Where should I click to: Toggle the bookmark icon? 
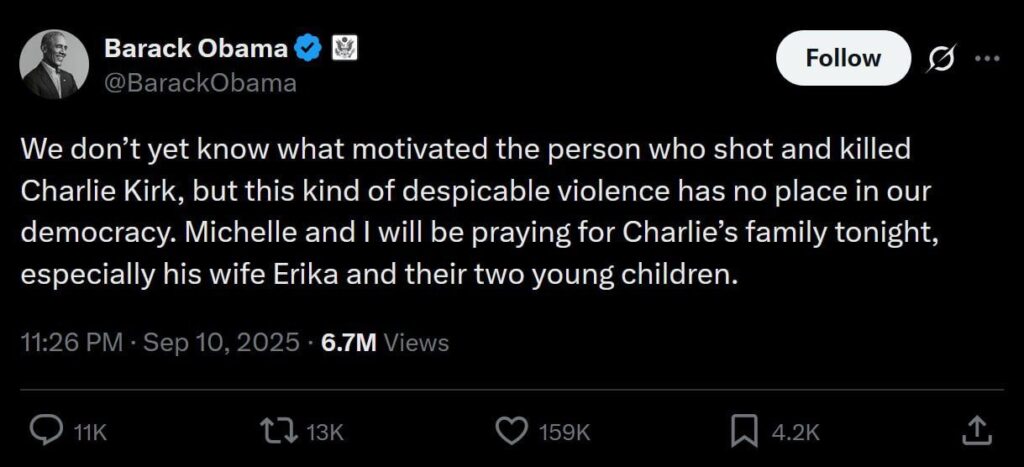[x=744, y=431]
